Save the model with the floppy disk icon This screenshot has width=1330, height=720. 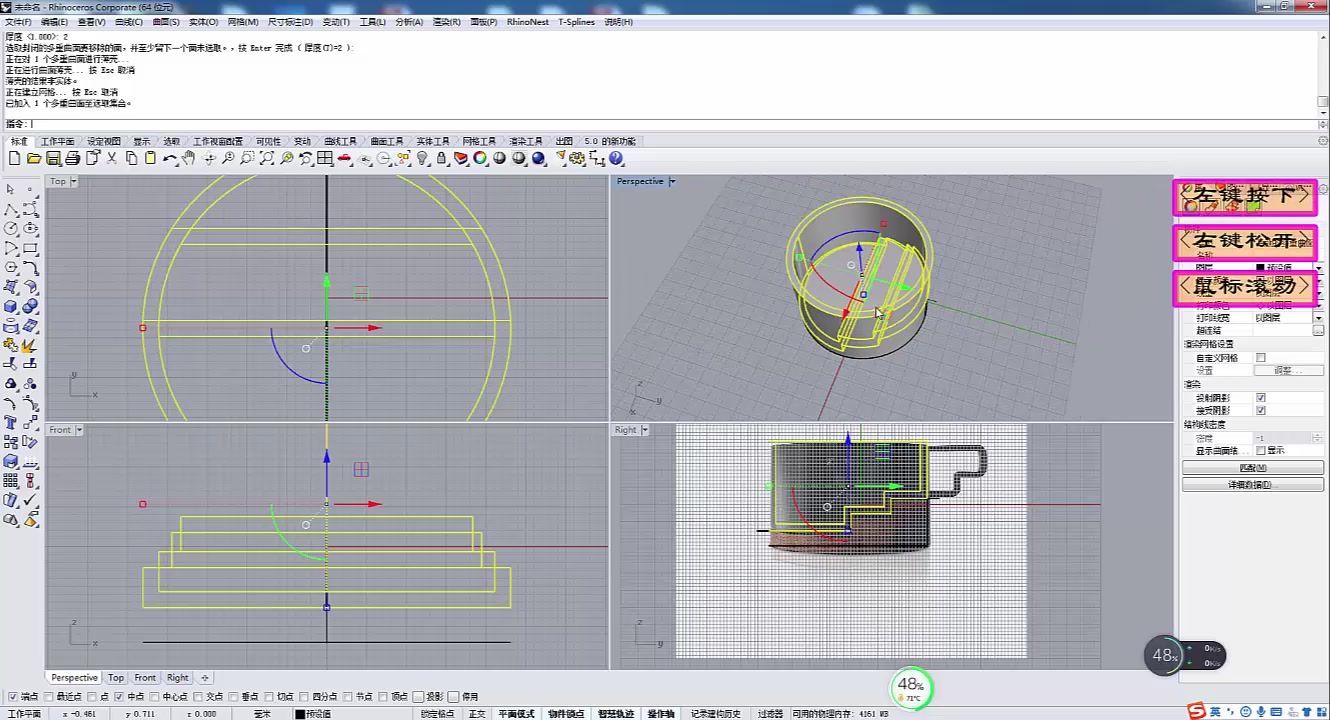[53, 158]
